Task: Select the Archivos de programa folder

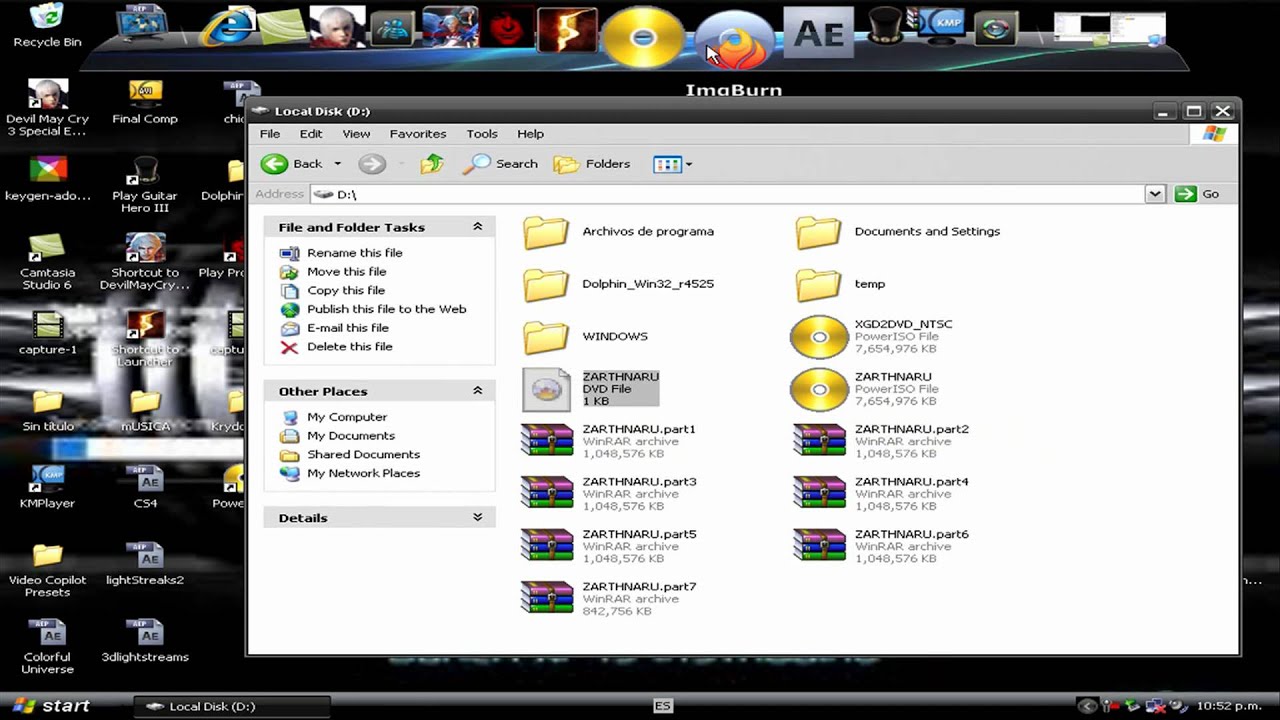Action: pos(618,232)
